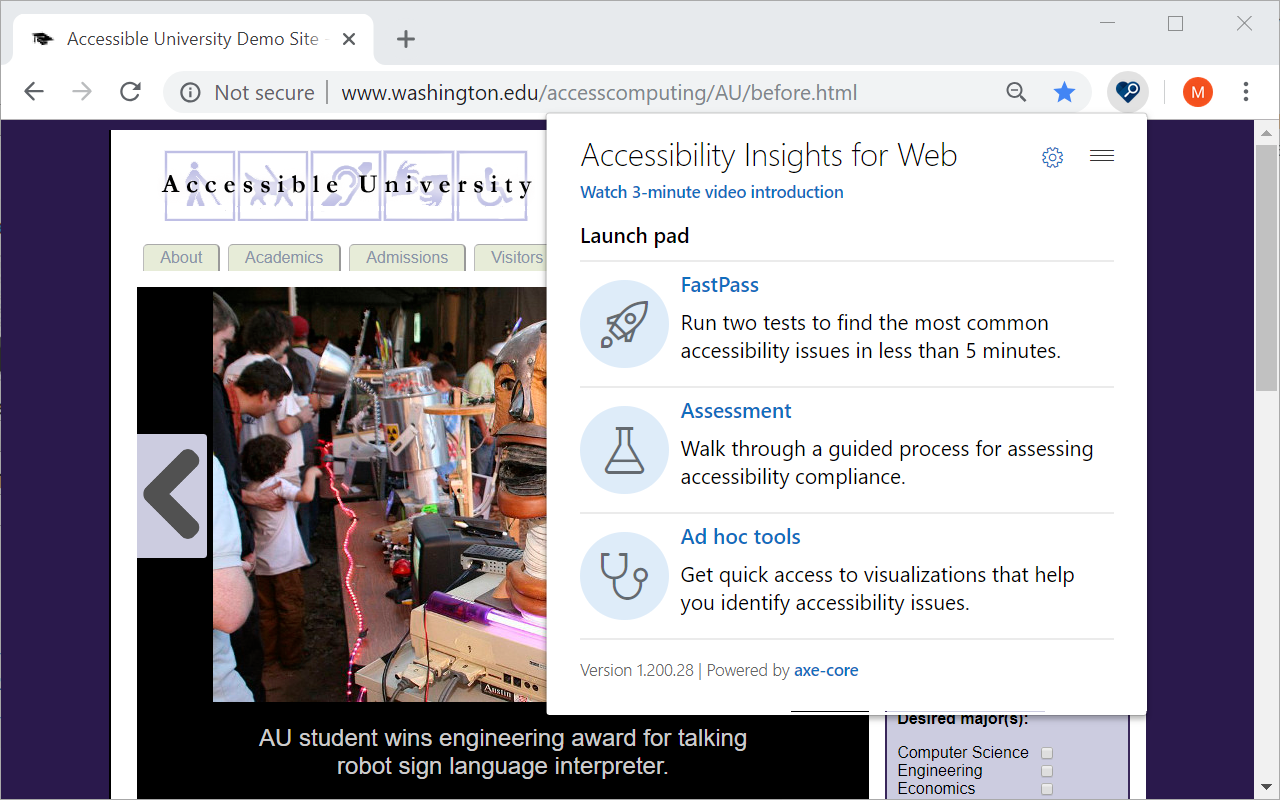Reload the page
The width and height of the screenshot is (1280, 800).
click(130, 92)
